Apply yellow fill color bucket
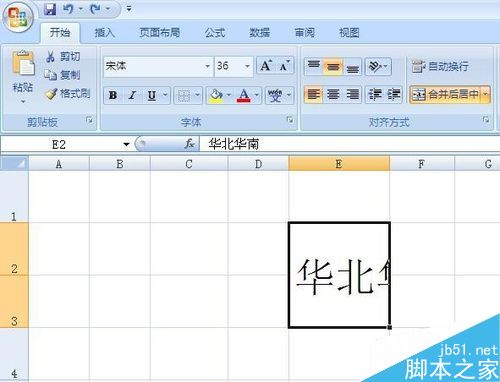 coord(216,96)
